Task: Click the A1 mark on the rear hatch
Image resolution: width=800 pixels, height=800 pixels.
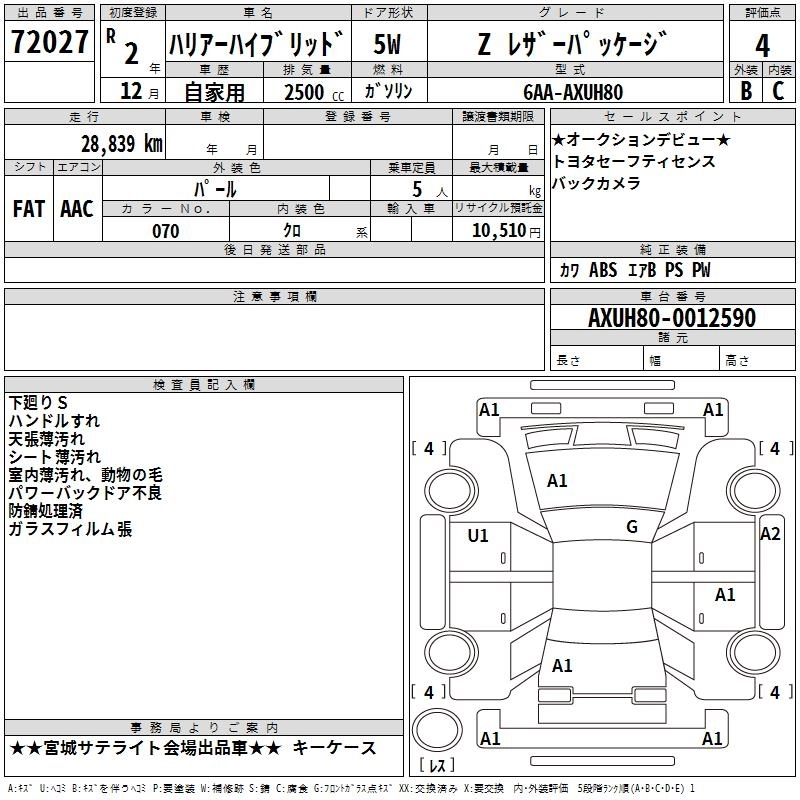Action: point(562,666)
